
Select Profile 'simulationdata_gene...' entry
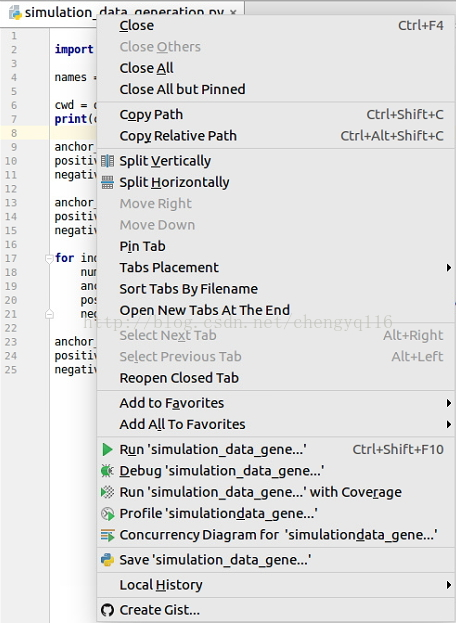(276, 514)
